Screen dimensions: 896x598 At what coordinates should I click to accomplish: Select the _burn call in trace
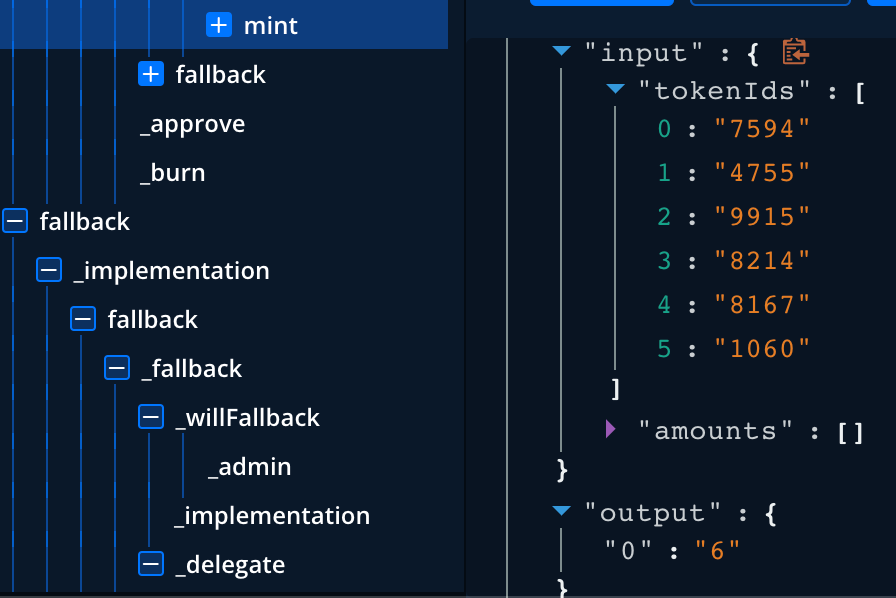pyautogui.click(x=172, y=173)
